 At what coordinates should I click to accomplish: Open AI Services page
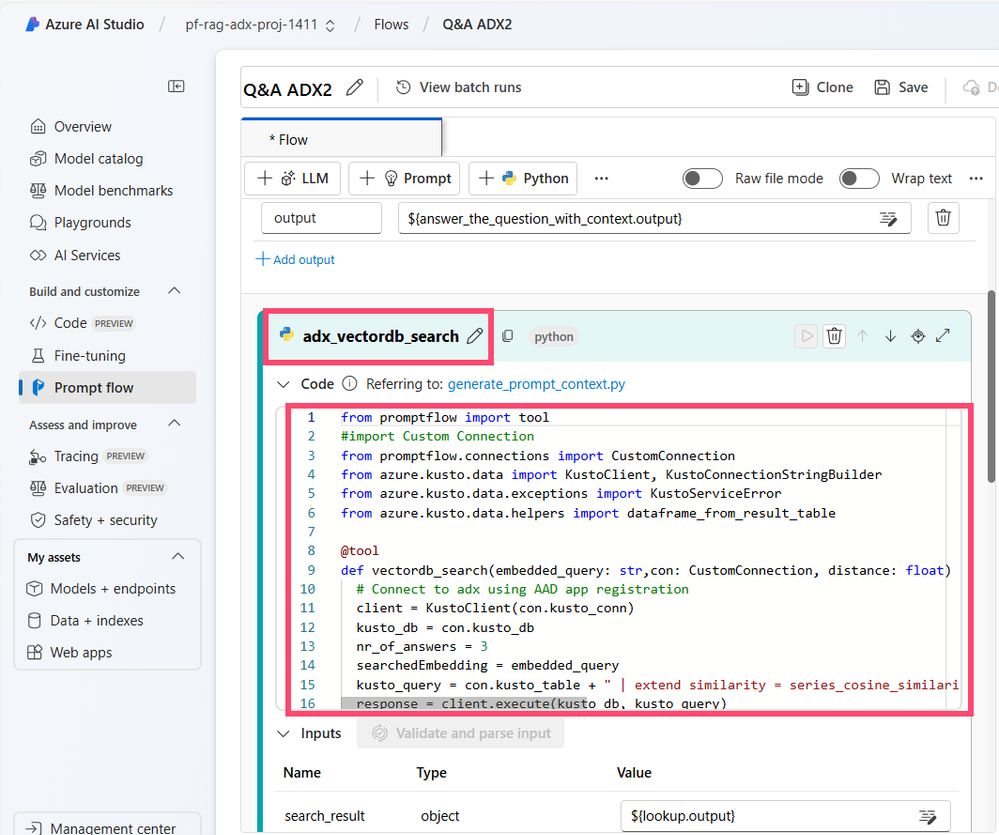coord(75,255)
